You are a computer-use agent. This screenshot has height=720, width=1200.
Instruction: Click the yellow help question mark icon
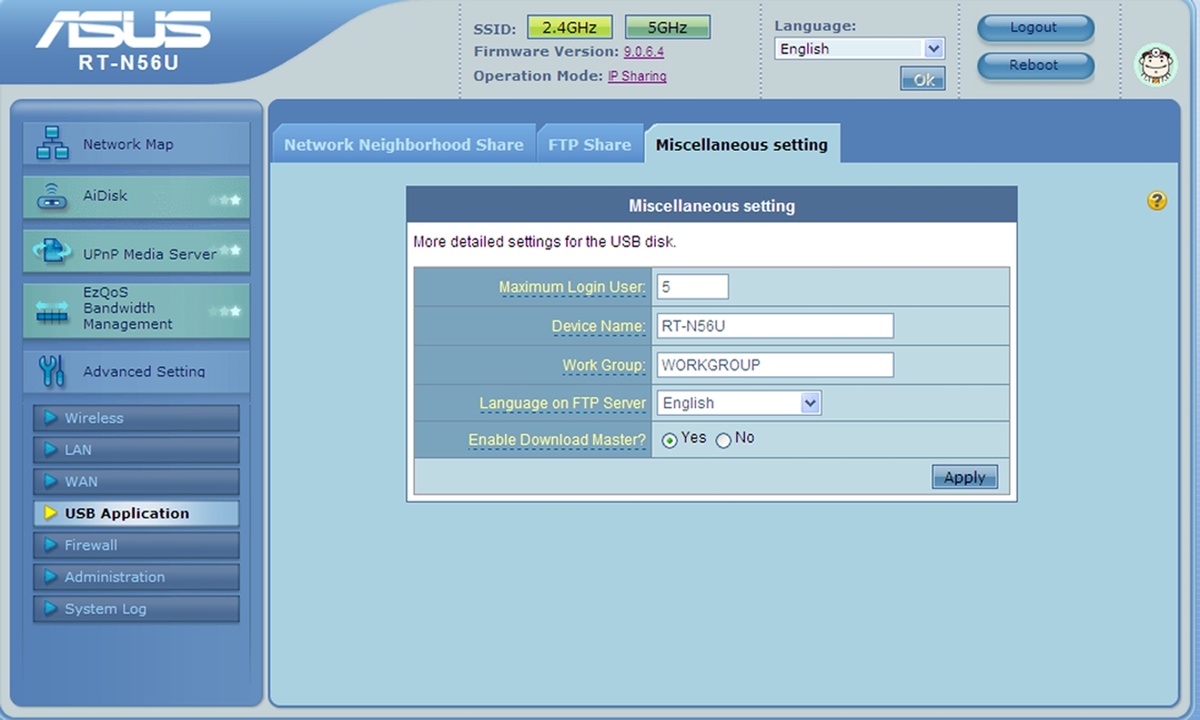pos(1156,201)
